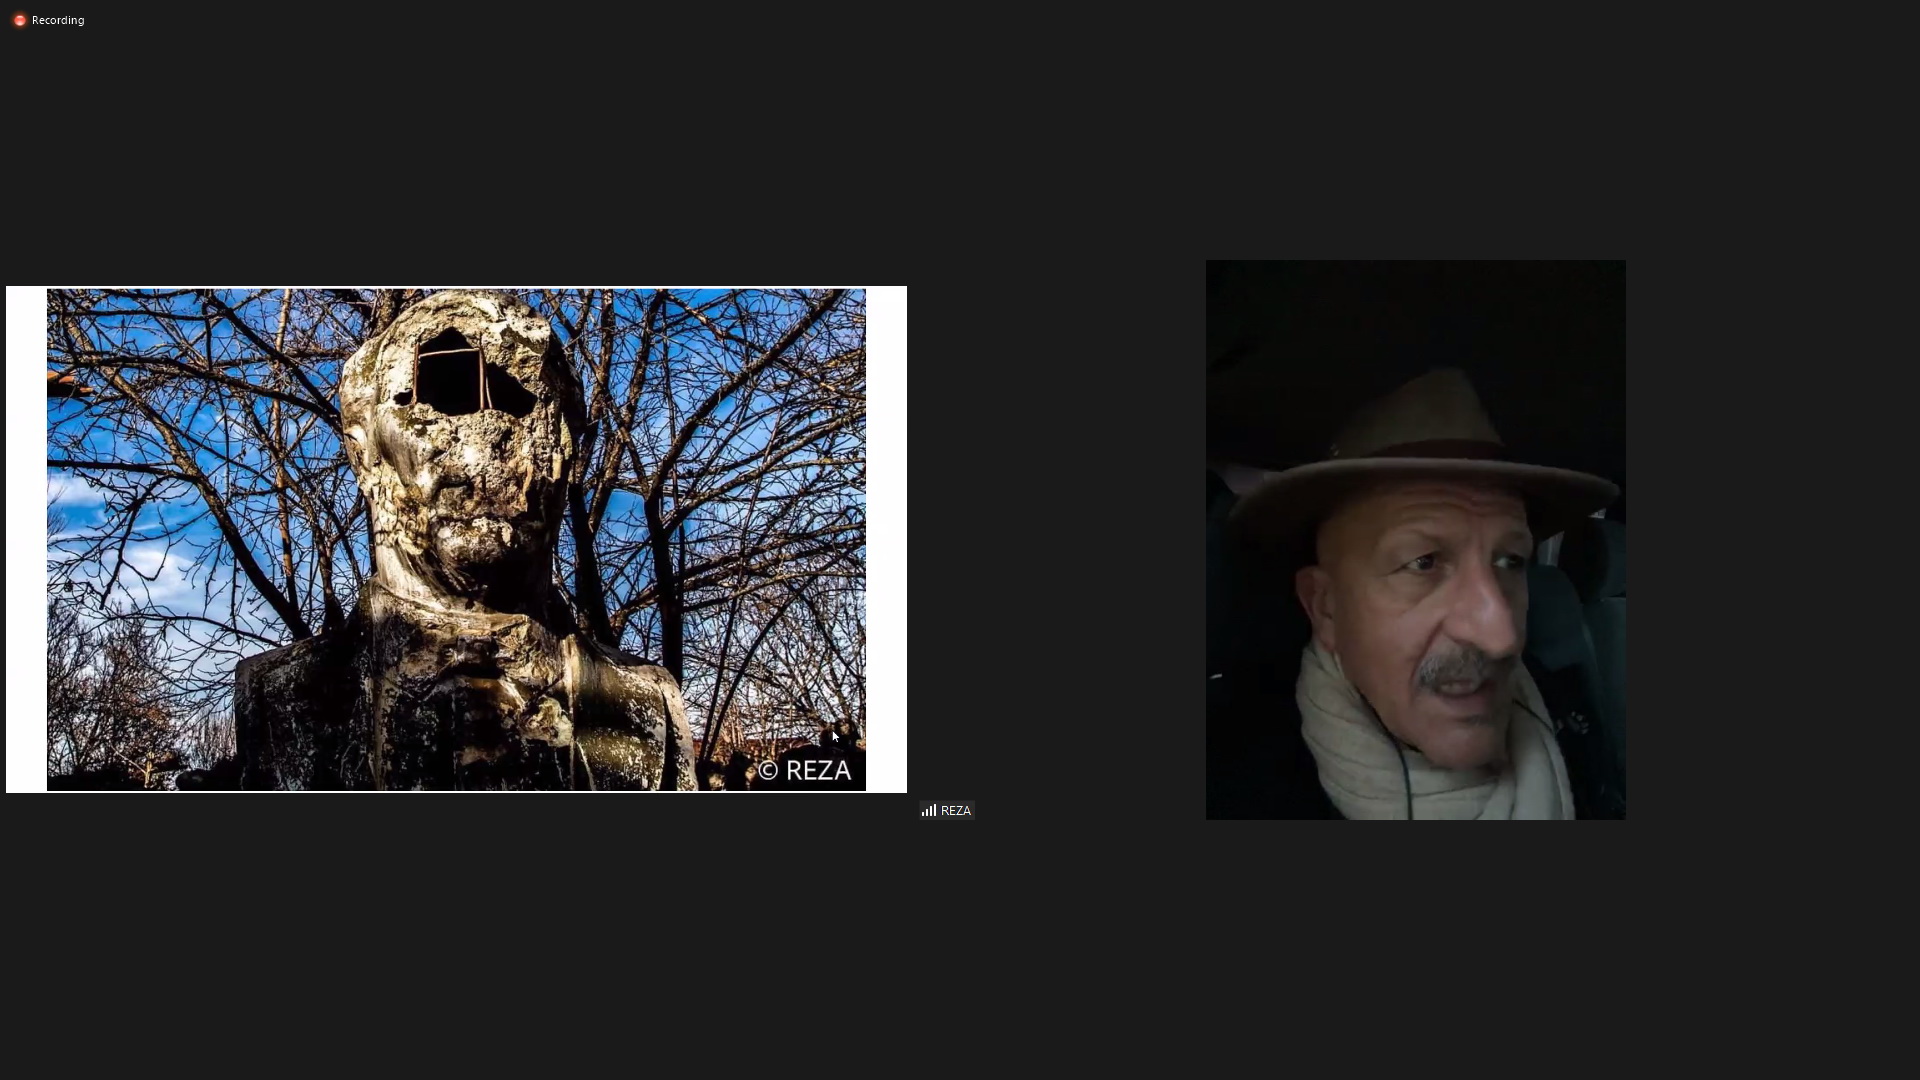The image size is (1920, 1080).
Task: Click the white left margin of slide
Action: point(26,540)
